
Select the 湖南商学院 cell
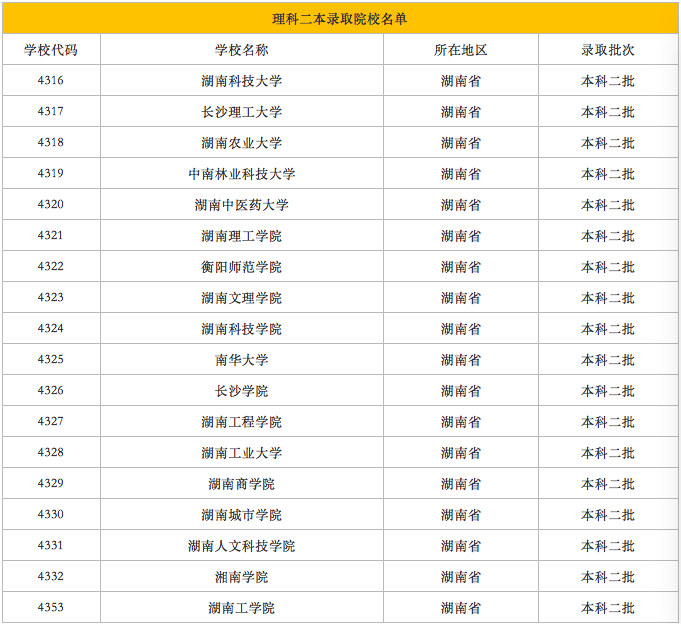pyautogui.click(x=241, y=484)
